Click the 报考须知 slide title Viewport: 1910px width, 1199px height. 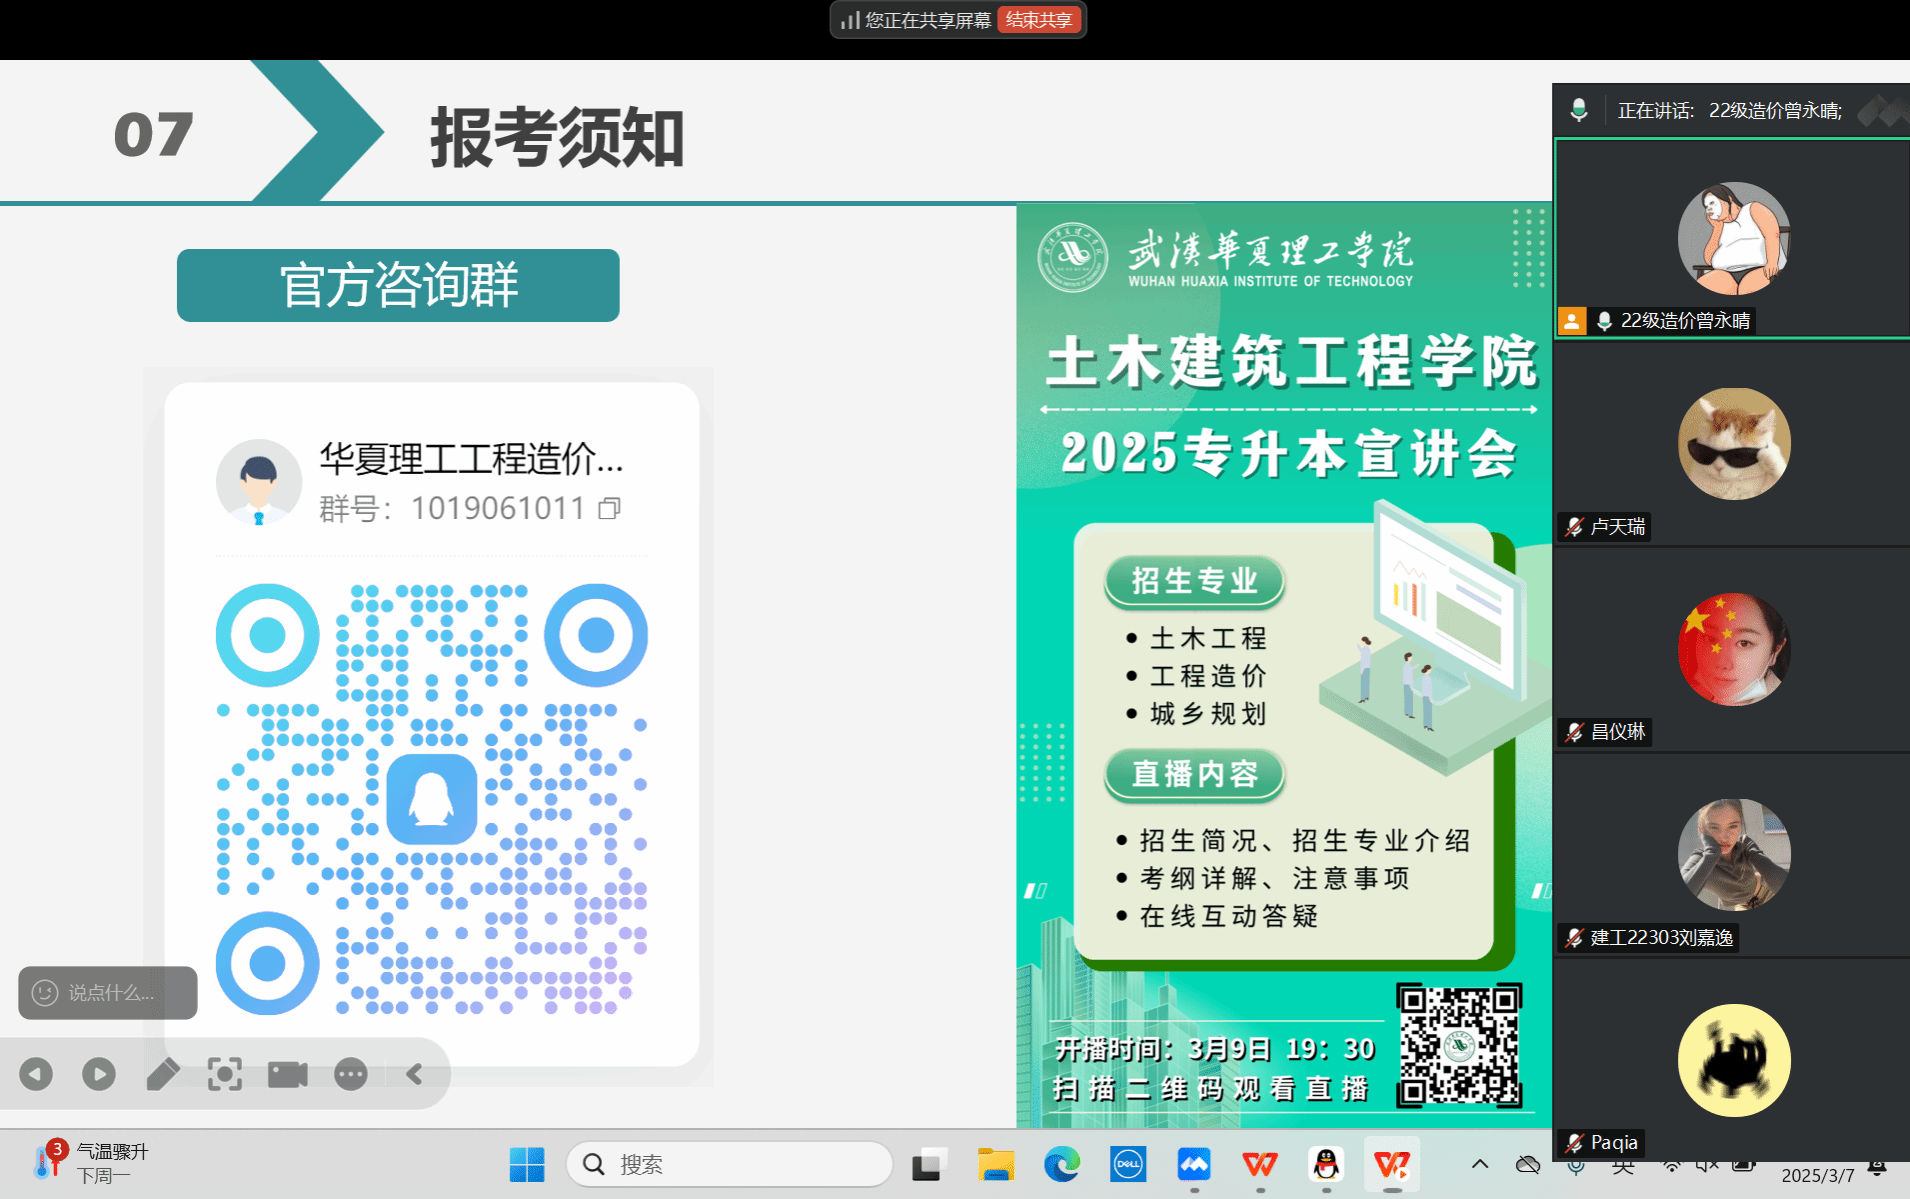click(557, 137)
